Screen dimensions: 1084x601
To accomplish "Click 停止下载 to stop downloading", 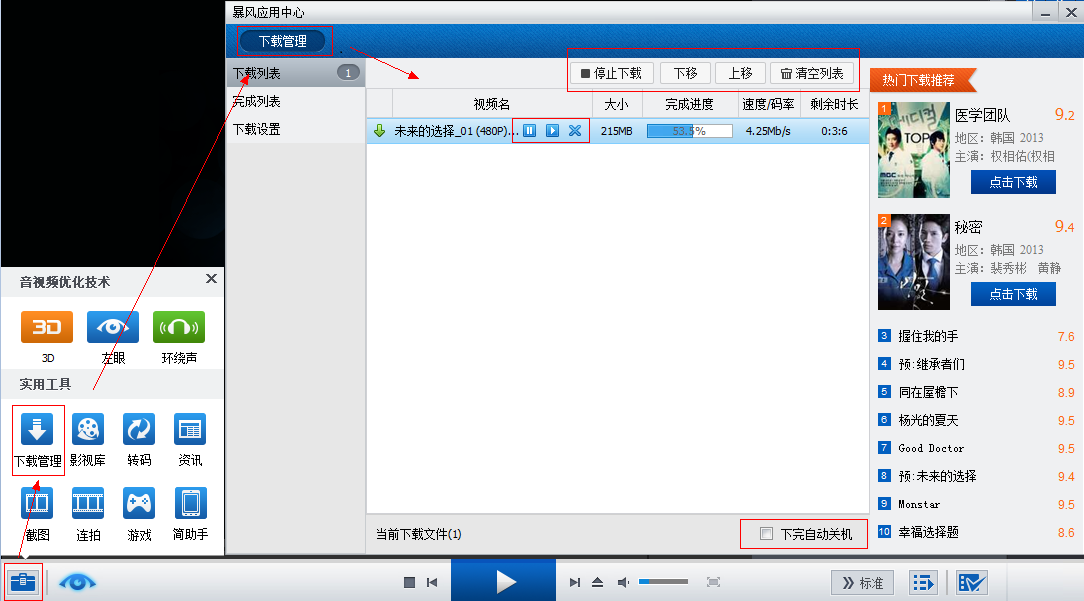I will (613, 72).
